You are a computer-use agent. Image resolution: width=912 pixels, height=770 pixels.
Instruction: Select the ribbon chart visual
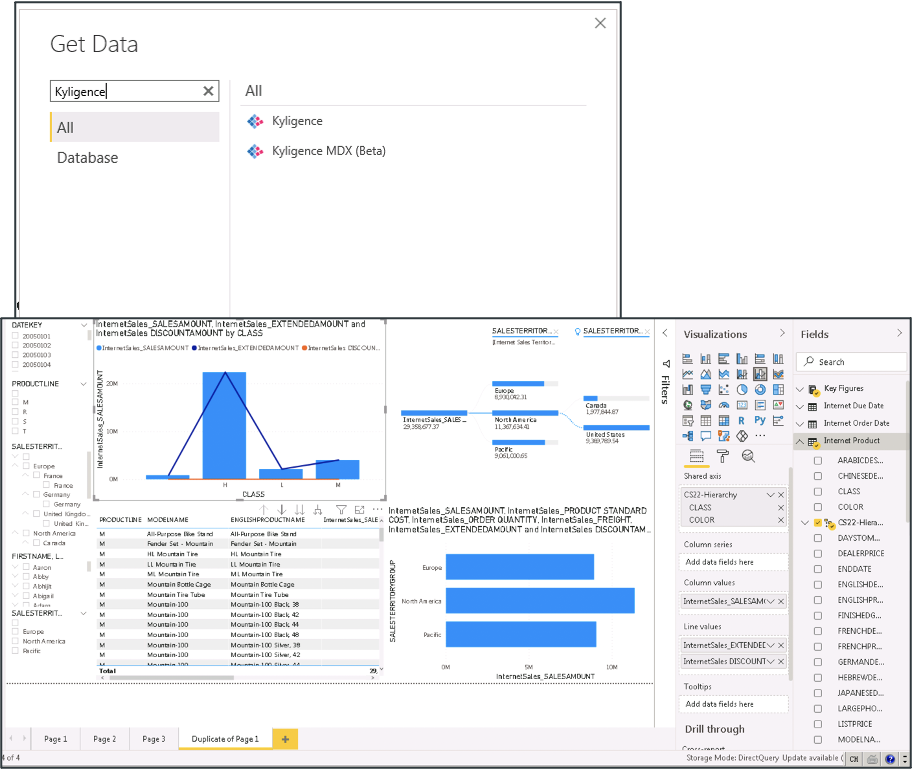(x=778, y=374)
